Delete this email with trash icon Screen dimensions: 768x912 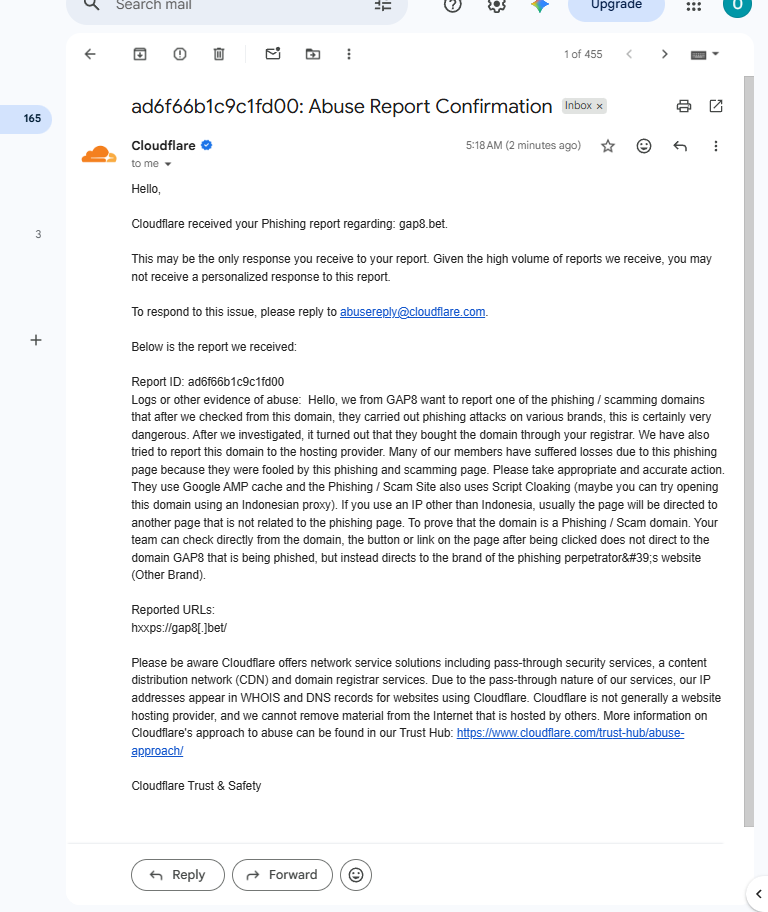(x=219, y=54)
